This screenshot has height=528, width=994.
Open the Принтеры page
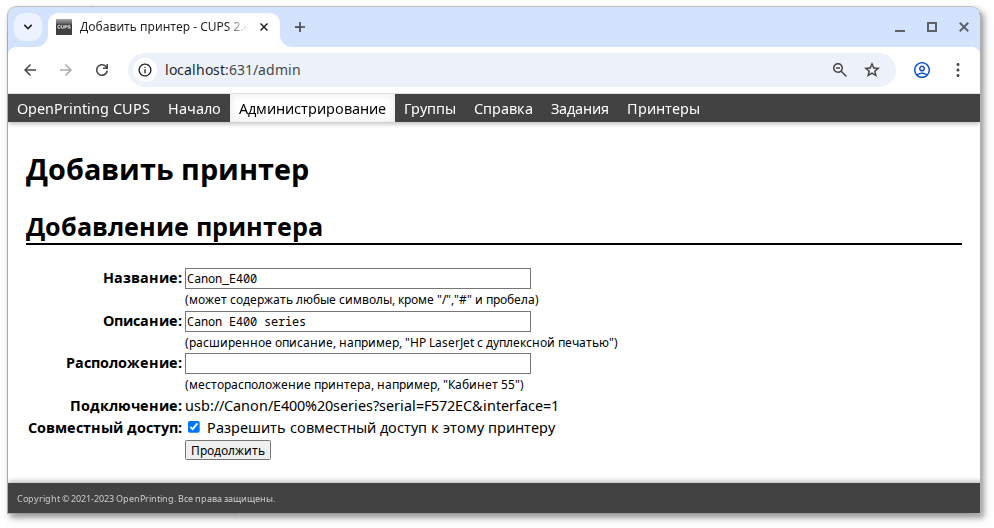(x=663, y=109)
